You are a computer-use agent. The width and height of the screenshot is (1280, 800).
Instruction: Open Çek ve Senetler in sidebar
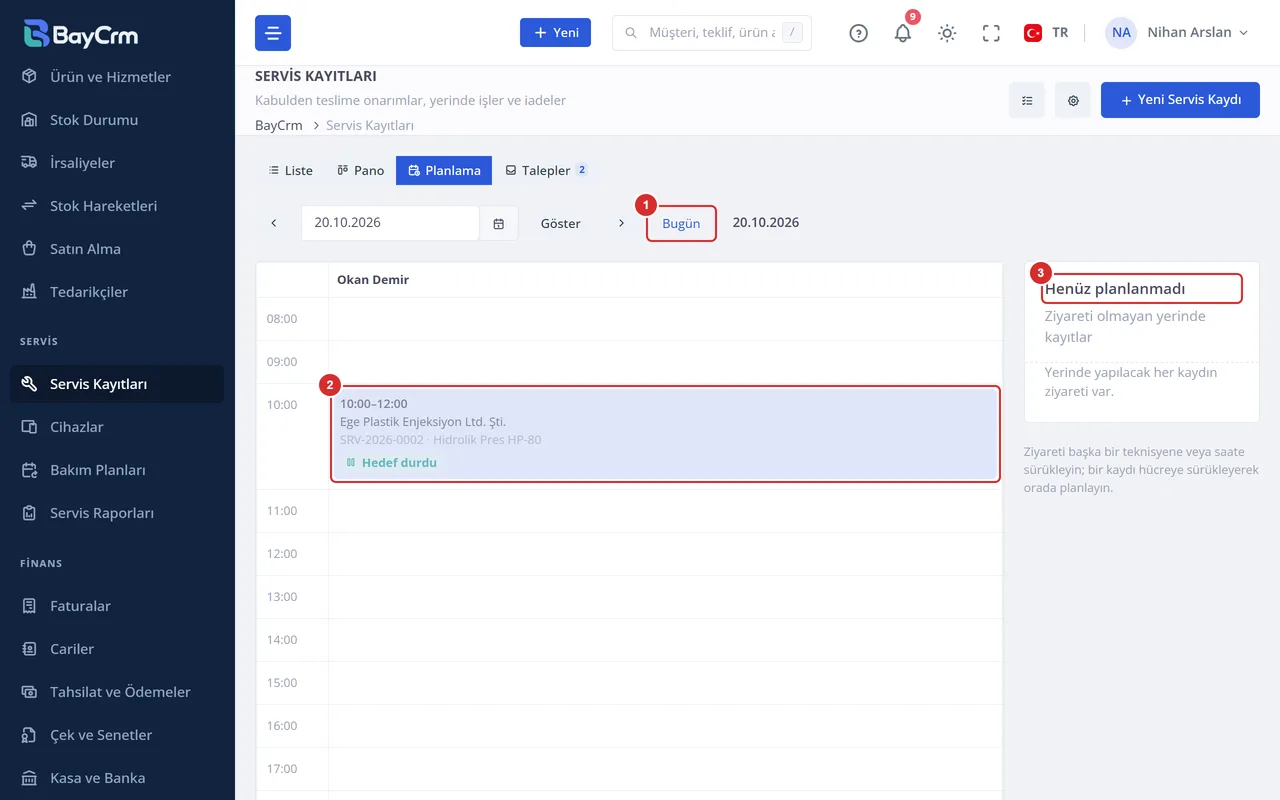pos(117,735)
